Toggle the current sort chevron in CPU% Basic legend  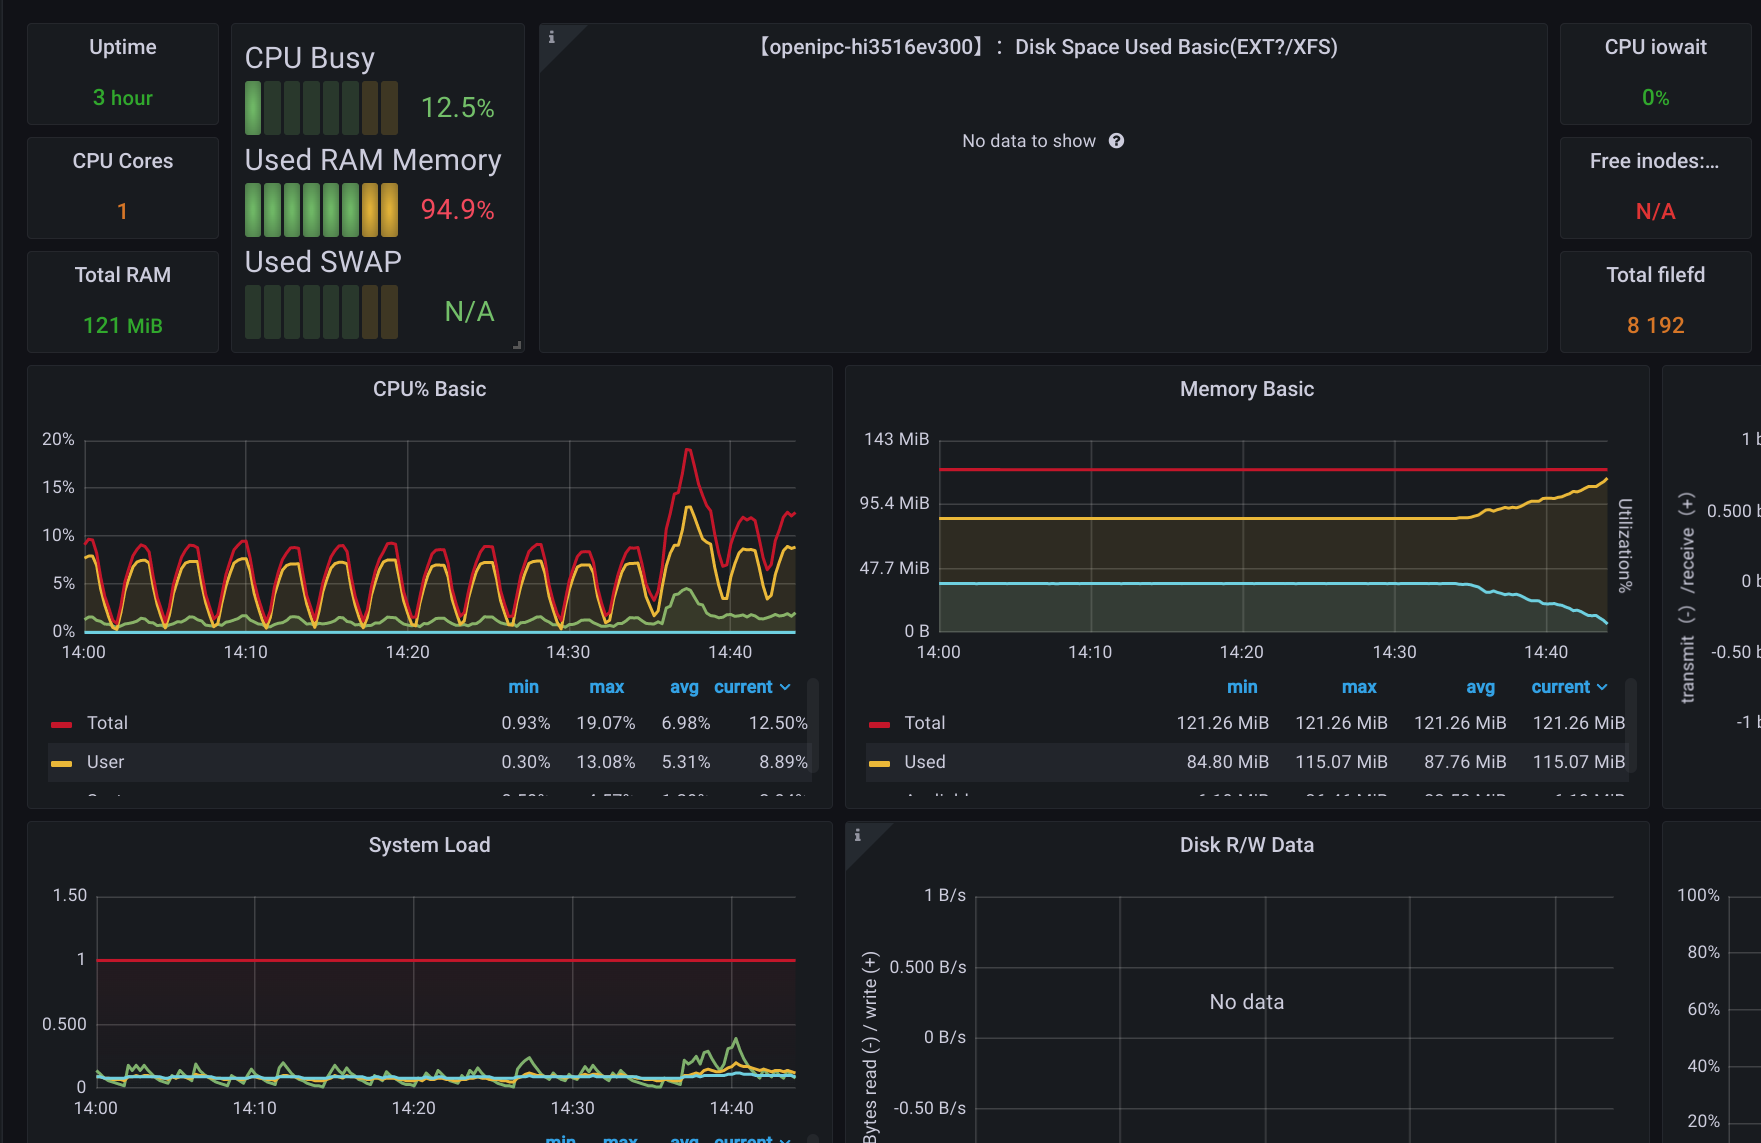[x=786, y=687]
